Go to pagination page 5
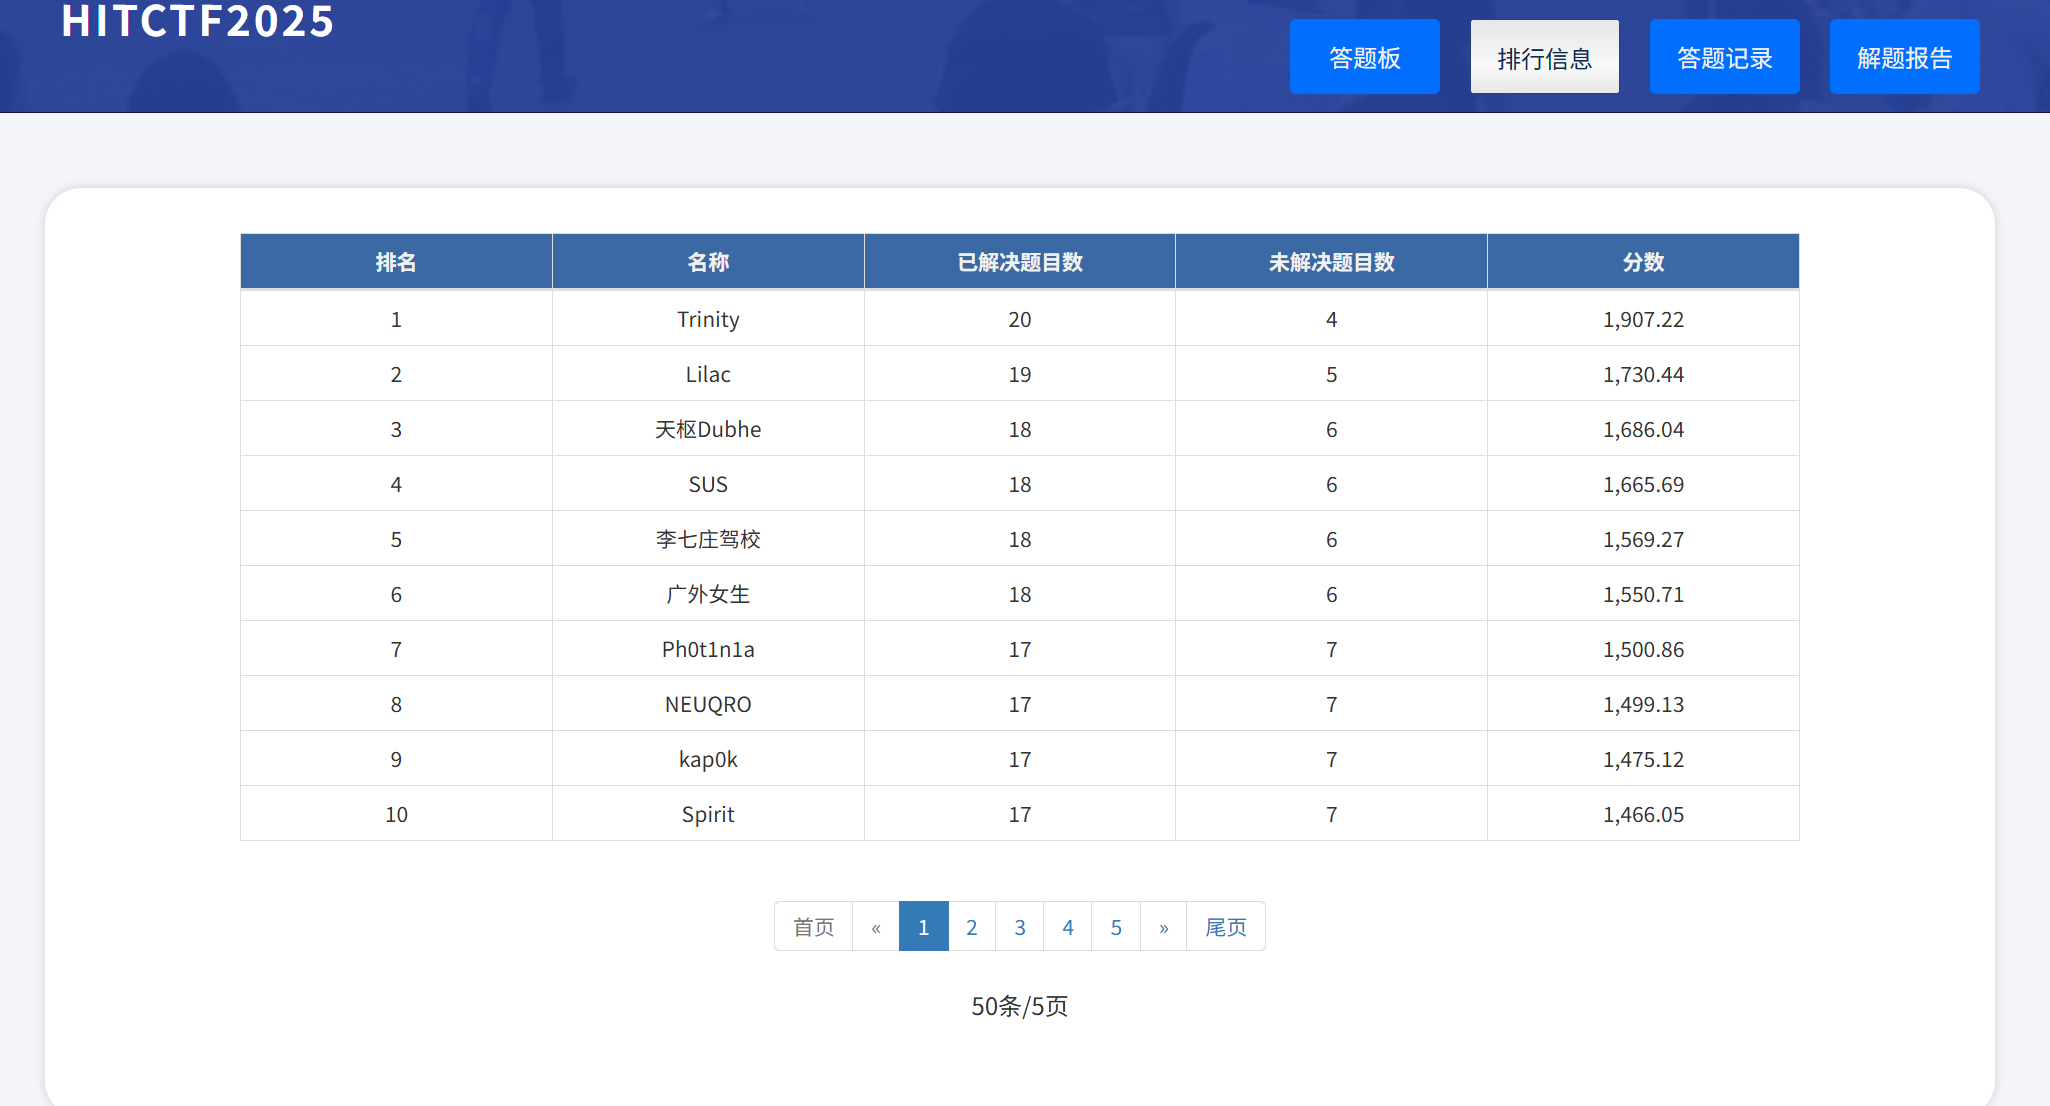Screen dimensions: 2050x1106 (x=1116, y=927)
